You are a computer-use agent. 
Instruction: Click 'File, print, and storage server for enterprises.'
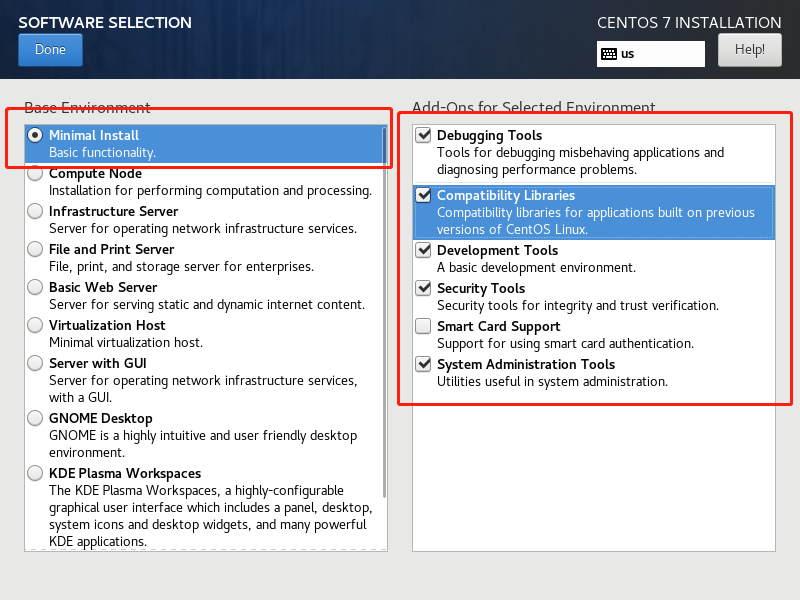click(x=181, y=266)
